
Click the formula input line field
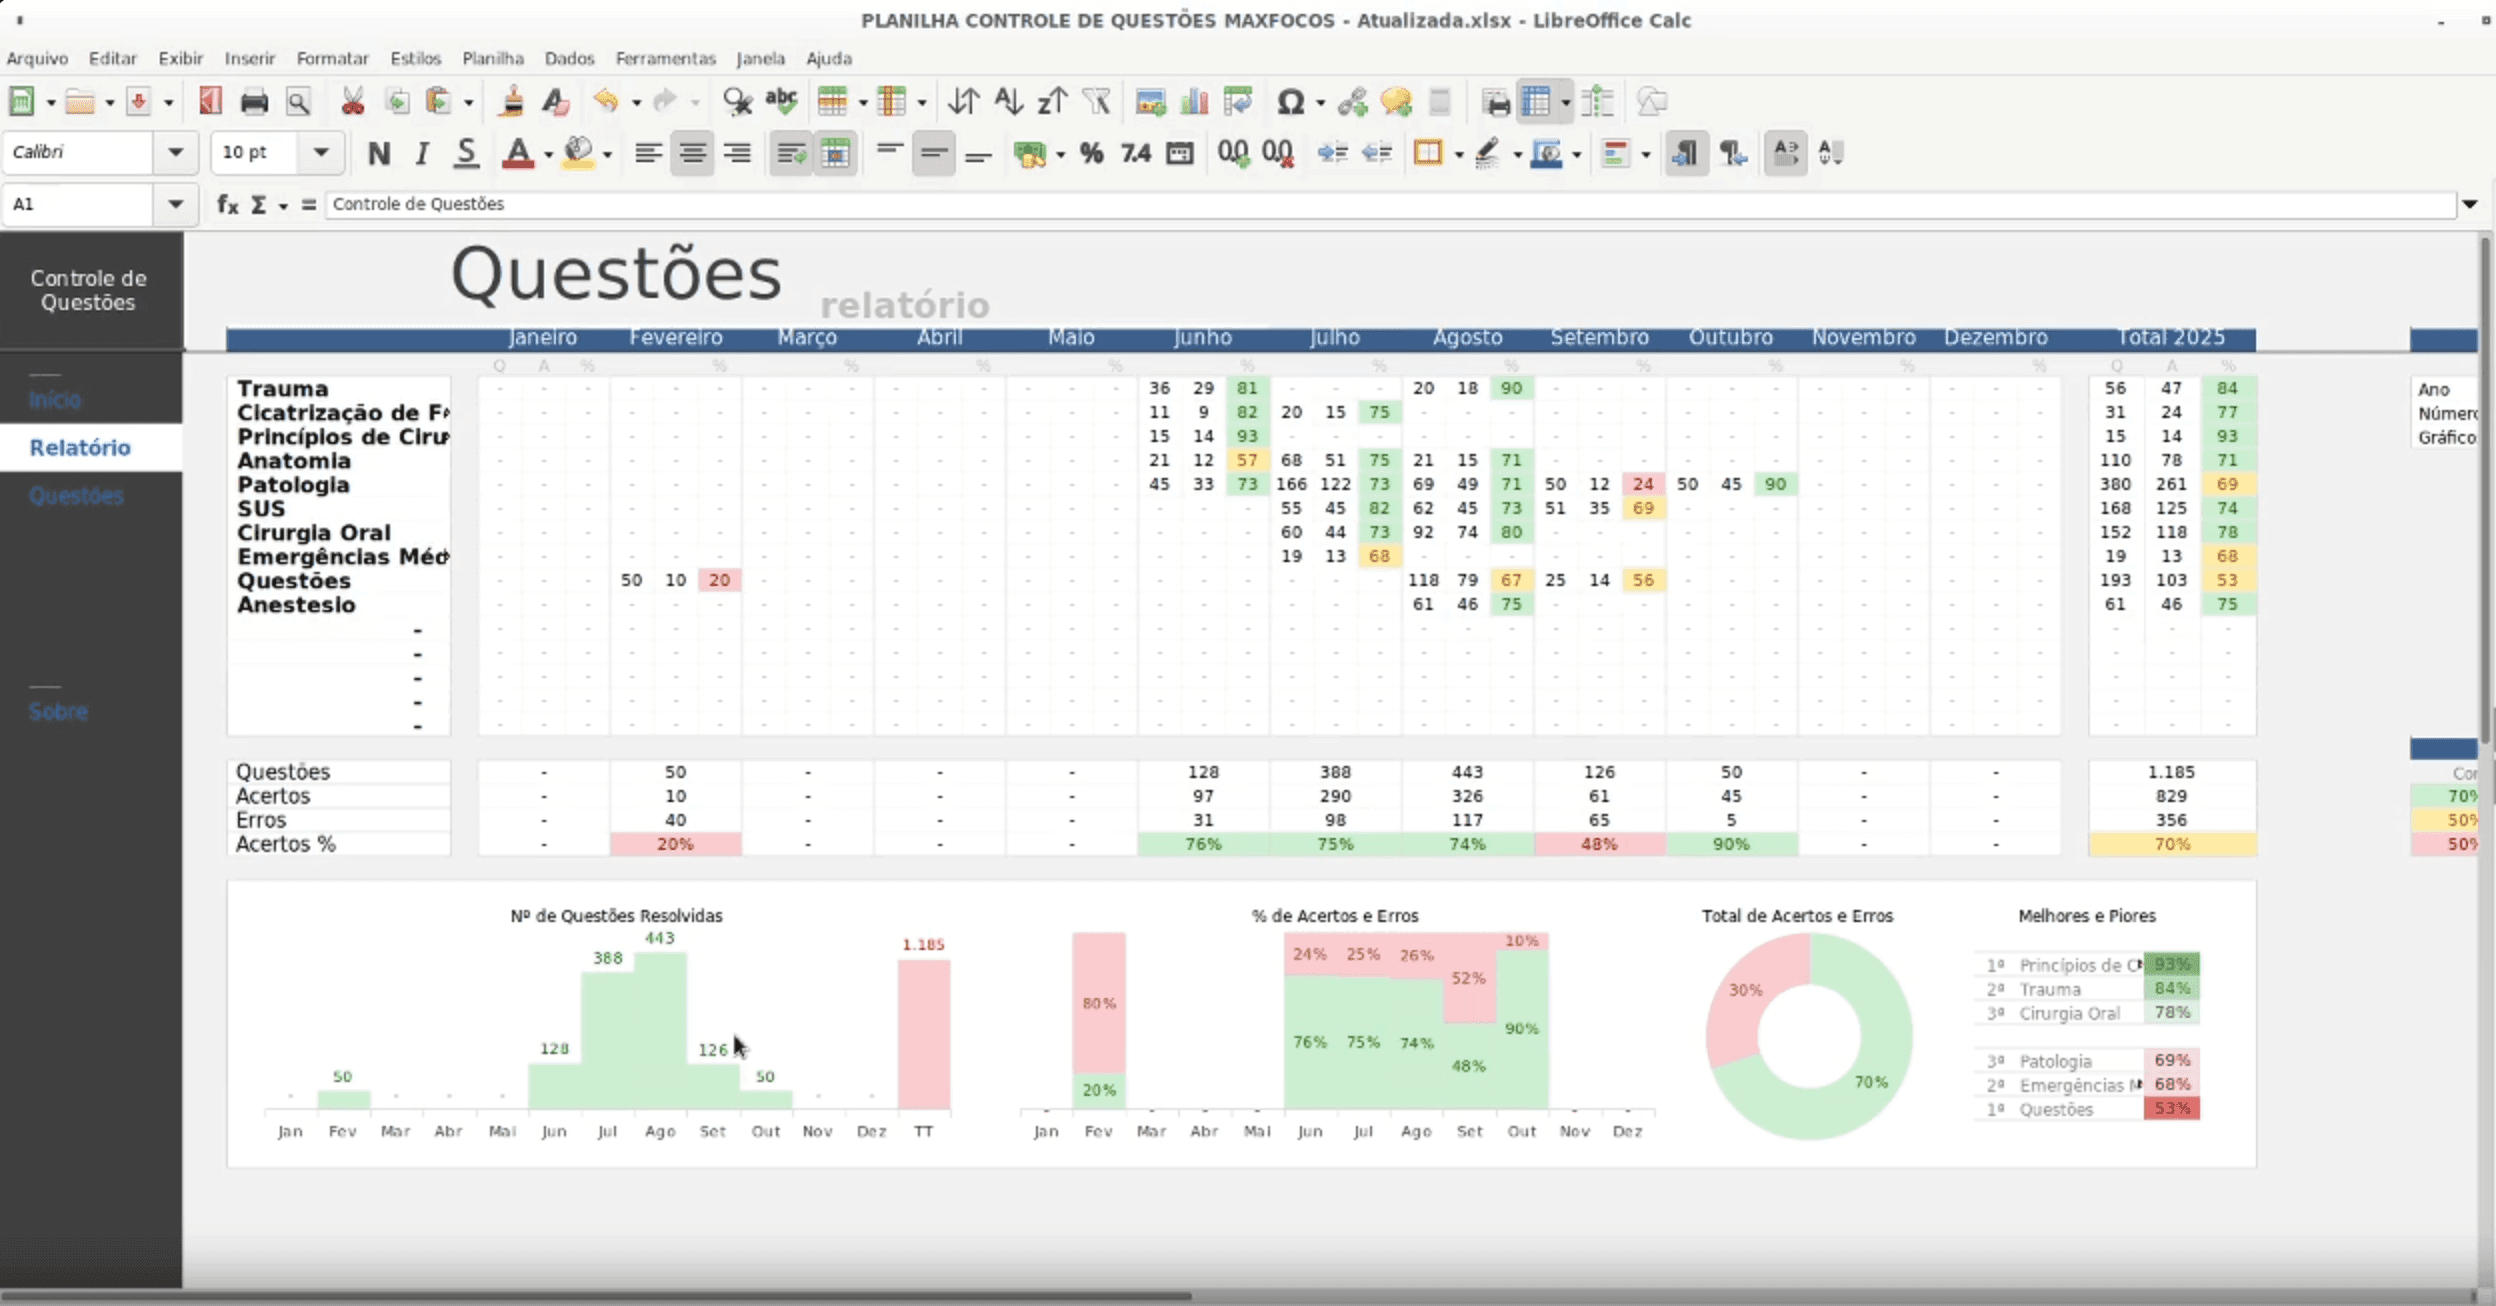tap(1390, 204)
